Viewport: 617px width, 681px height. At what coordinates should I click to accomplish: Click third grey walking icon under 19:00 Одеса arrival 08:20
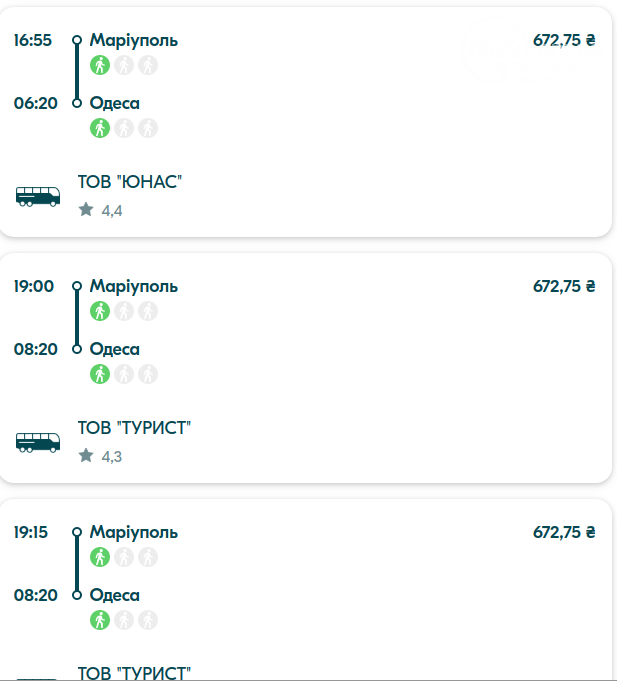point(148,374)
